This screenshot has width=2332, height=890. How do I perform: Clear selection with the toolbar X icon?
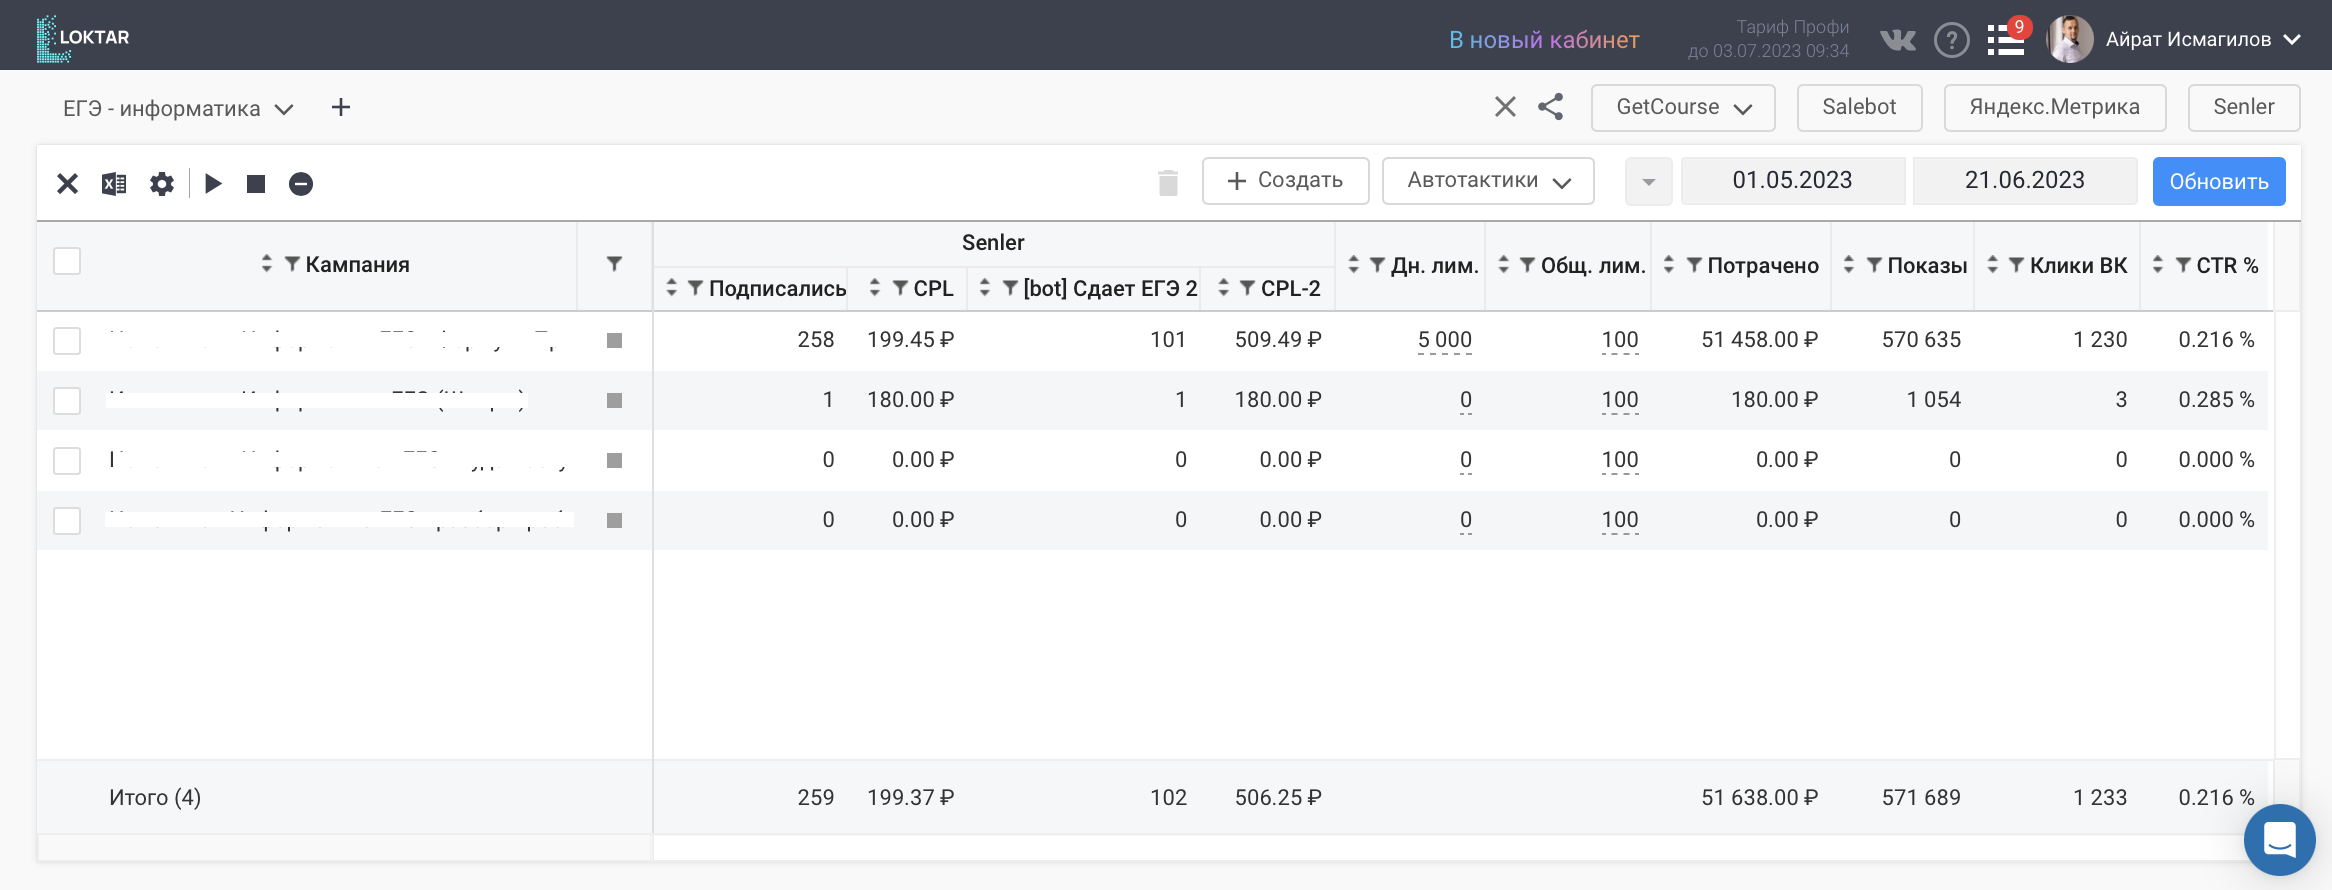pyautogui.click(x=67, y=184)
